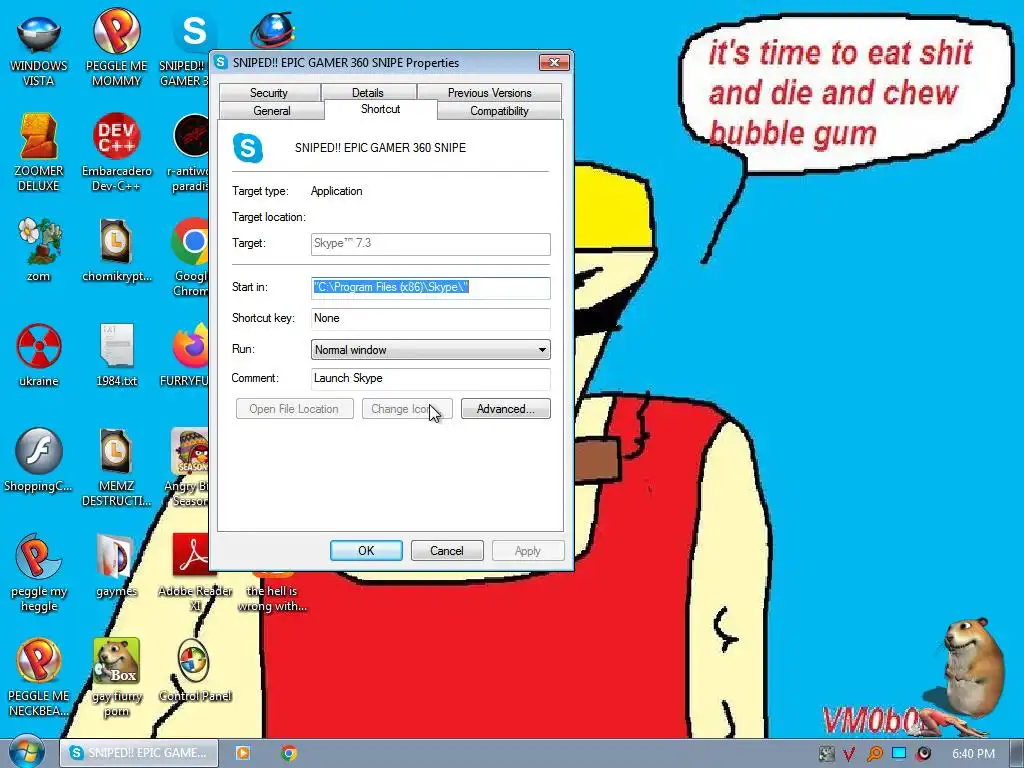Screen dimensions: 1024x768
Task: Select the Google Chrome desktop icon
Action: [190, 257]
